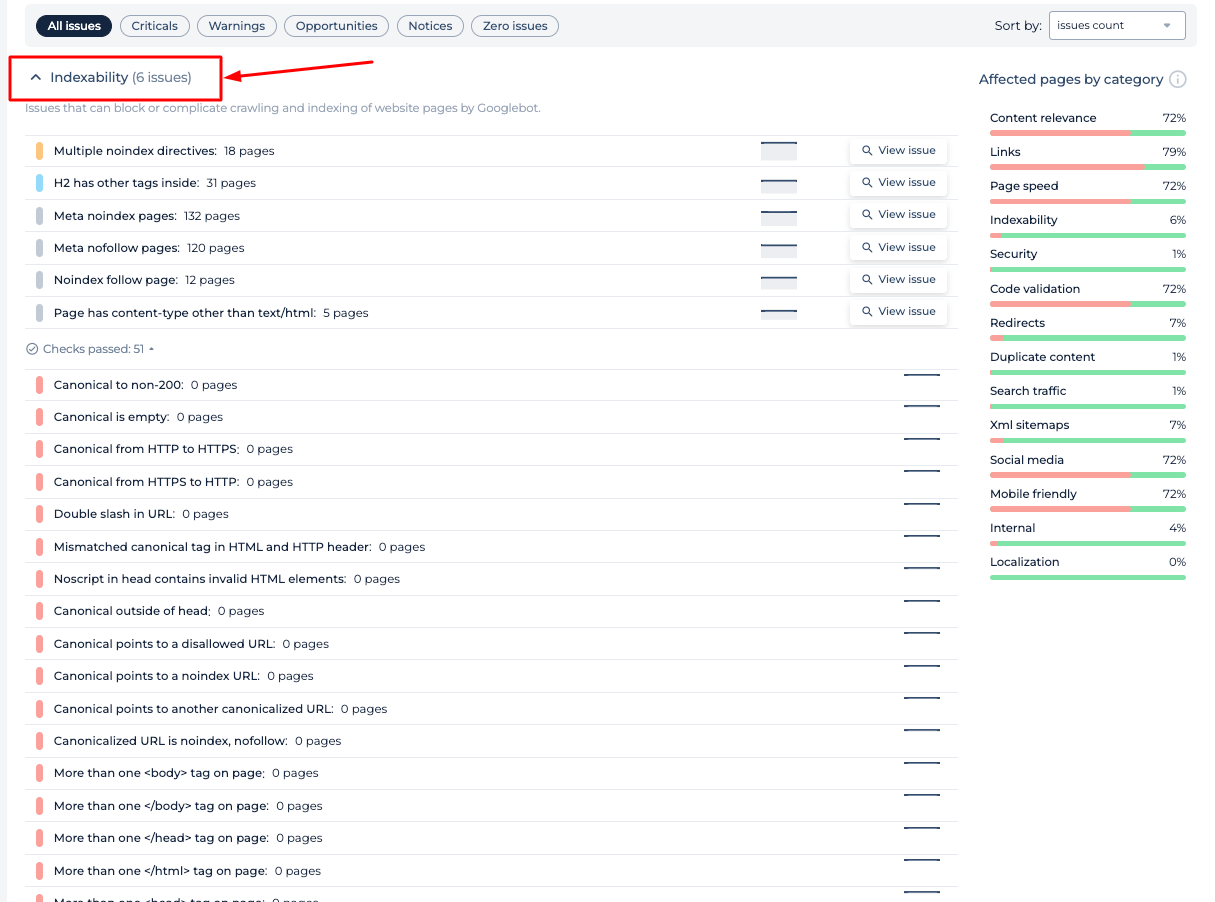Open the Notices filter

click(430, 26)
